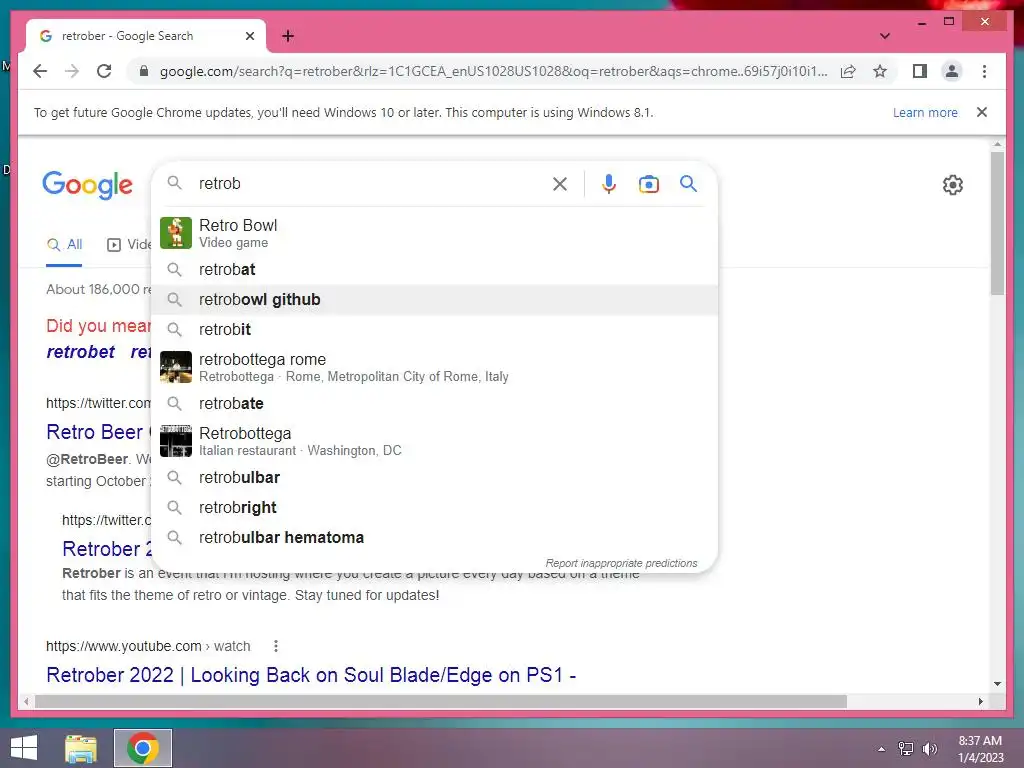The width and height of the screenshot is (1024, 768).
Task: Click the retrobottega rome thumbnail
Action: click(176, 367)
